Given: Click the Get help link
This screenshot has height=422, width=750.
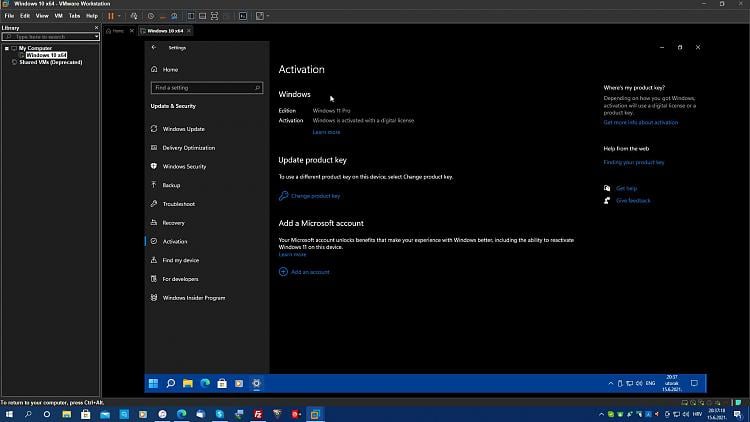Looking at the screenshot, I should [x=626, y=188].
